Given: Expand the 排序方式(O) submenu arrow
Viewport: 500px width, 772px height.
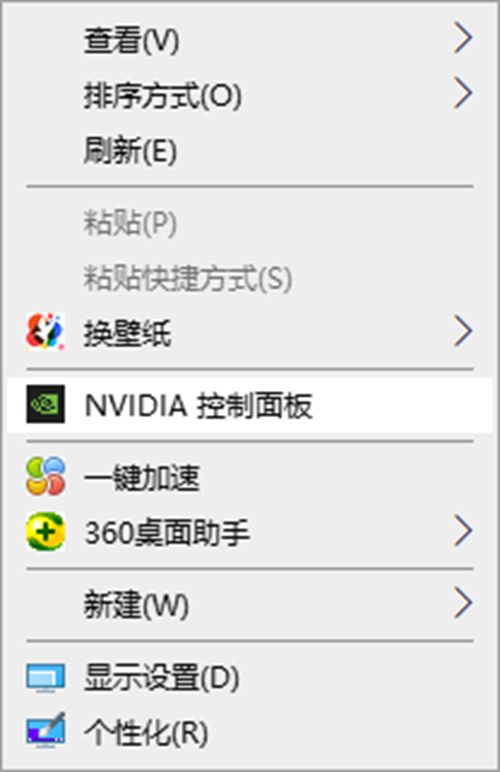Looking at the screenshot, I should coord(463,93).
